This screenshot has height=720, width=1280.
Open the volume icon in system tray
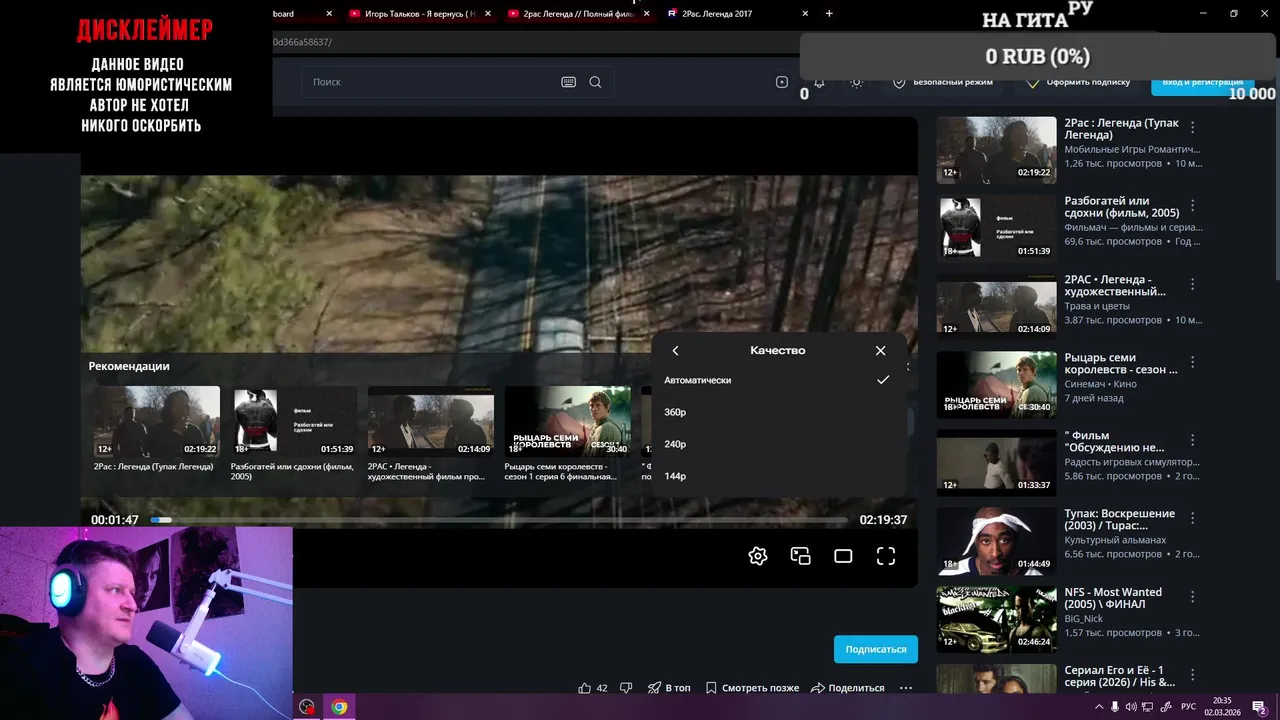(x=1130, y=707)
